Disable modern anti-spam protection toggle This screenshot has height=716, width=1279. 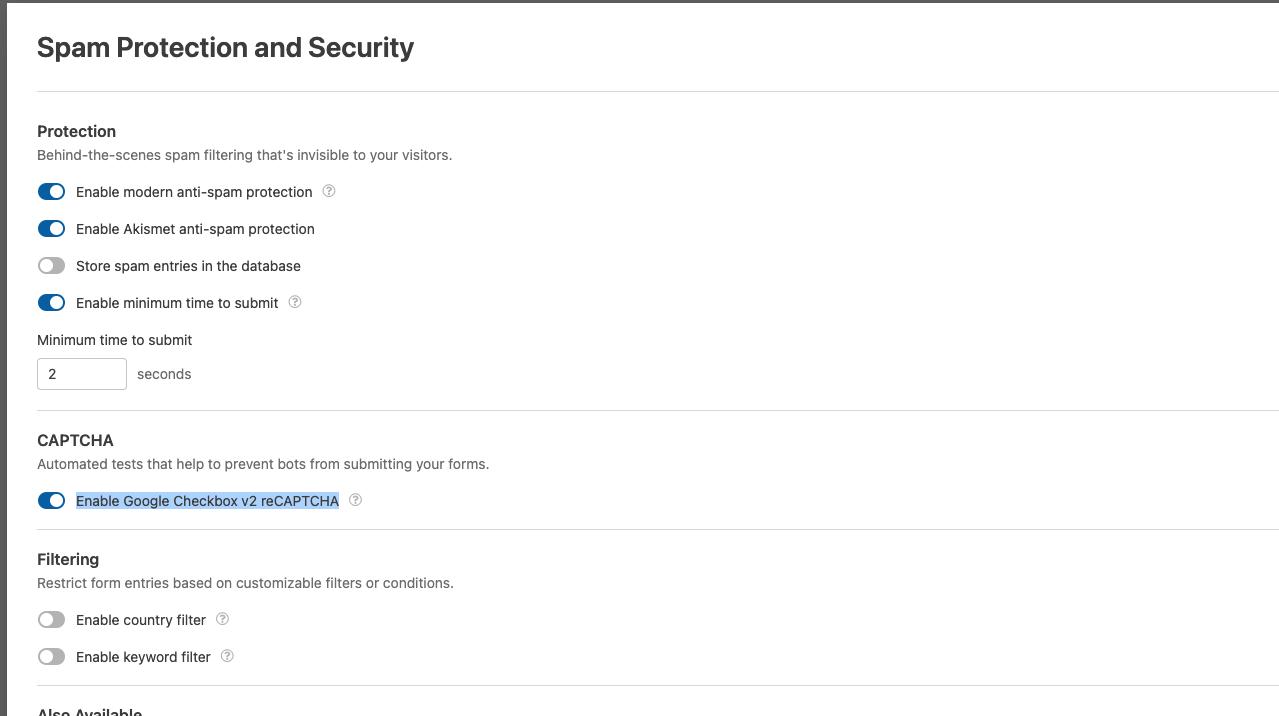click(51, 192)
